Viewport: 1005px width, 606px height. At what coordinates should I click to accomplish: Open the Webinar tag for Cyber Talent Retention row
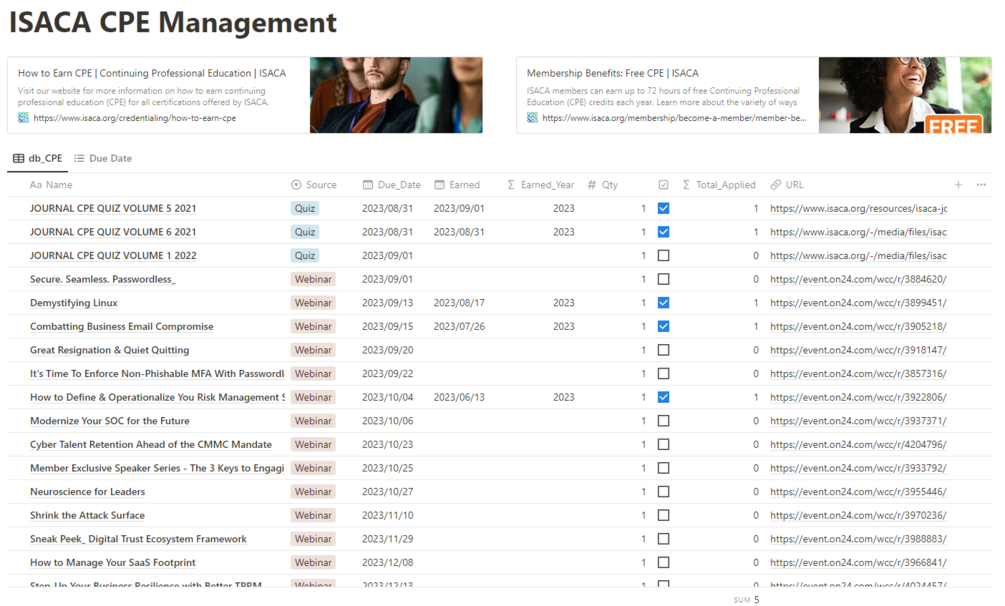tap(313, 444)
